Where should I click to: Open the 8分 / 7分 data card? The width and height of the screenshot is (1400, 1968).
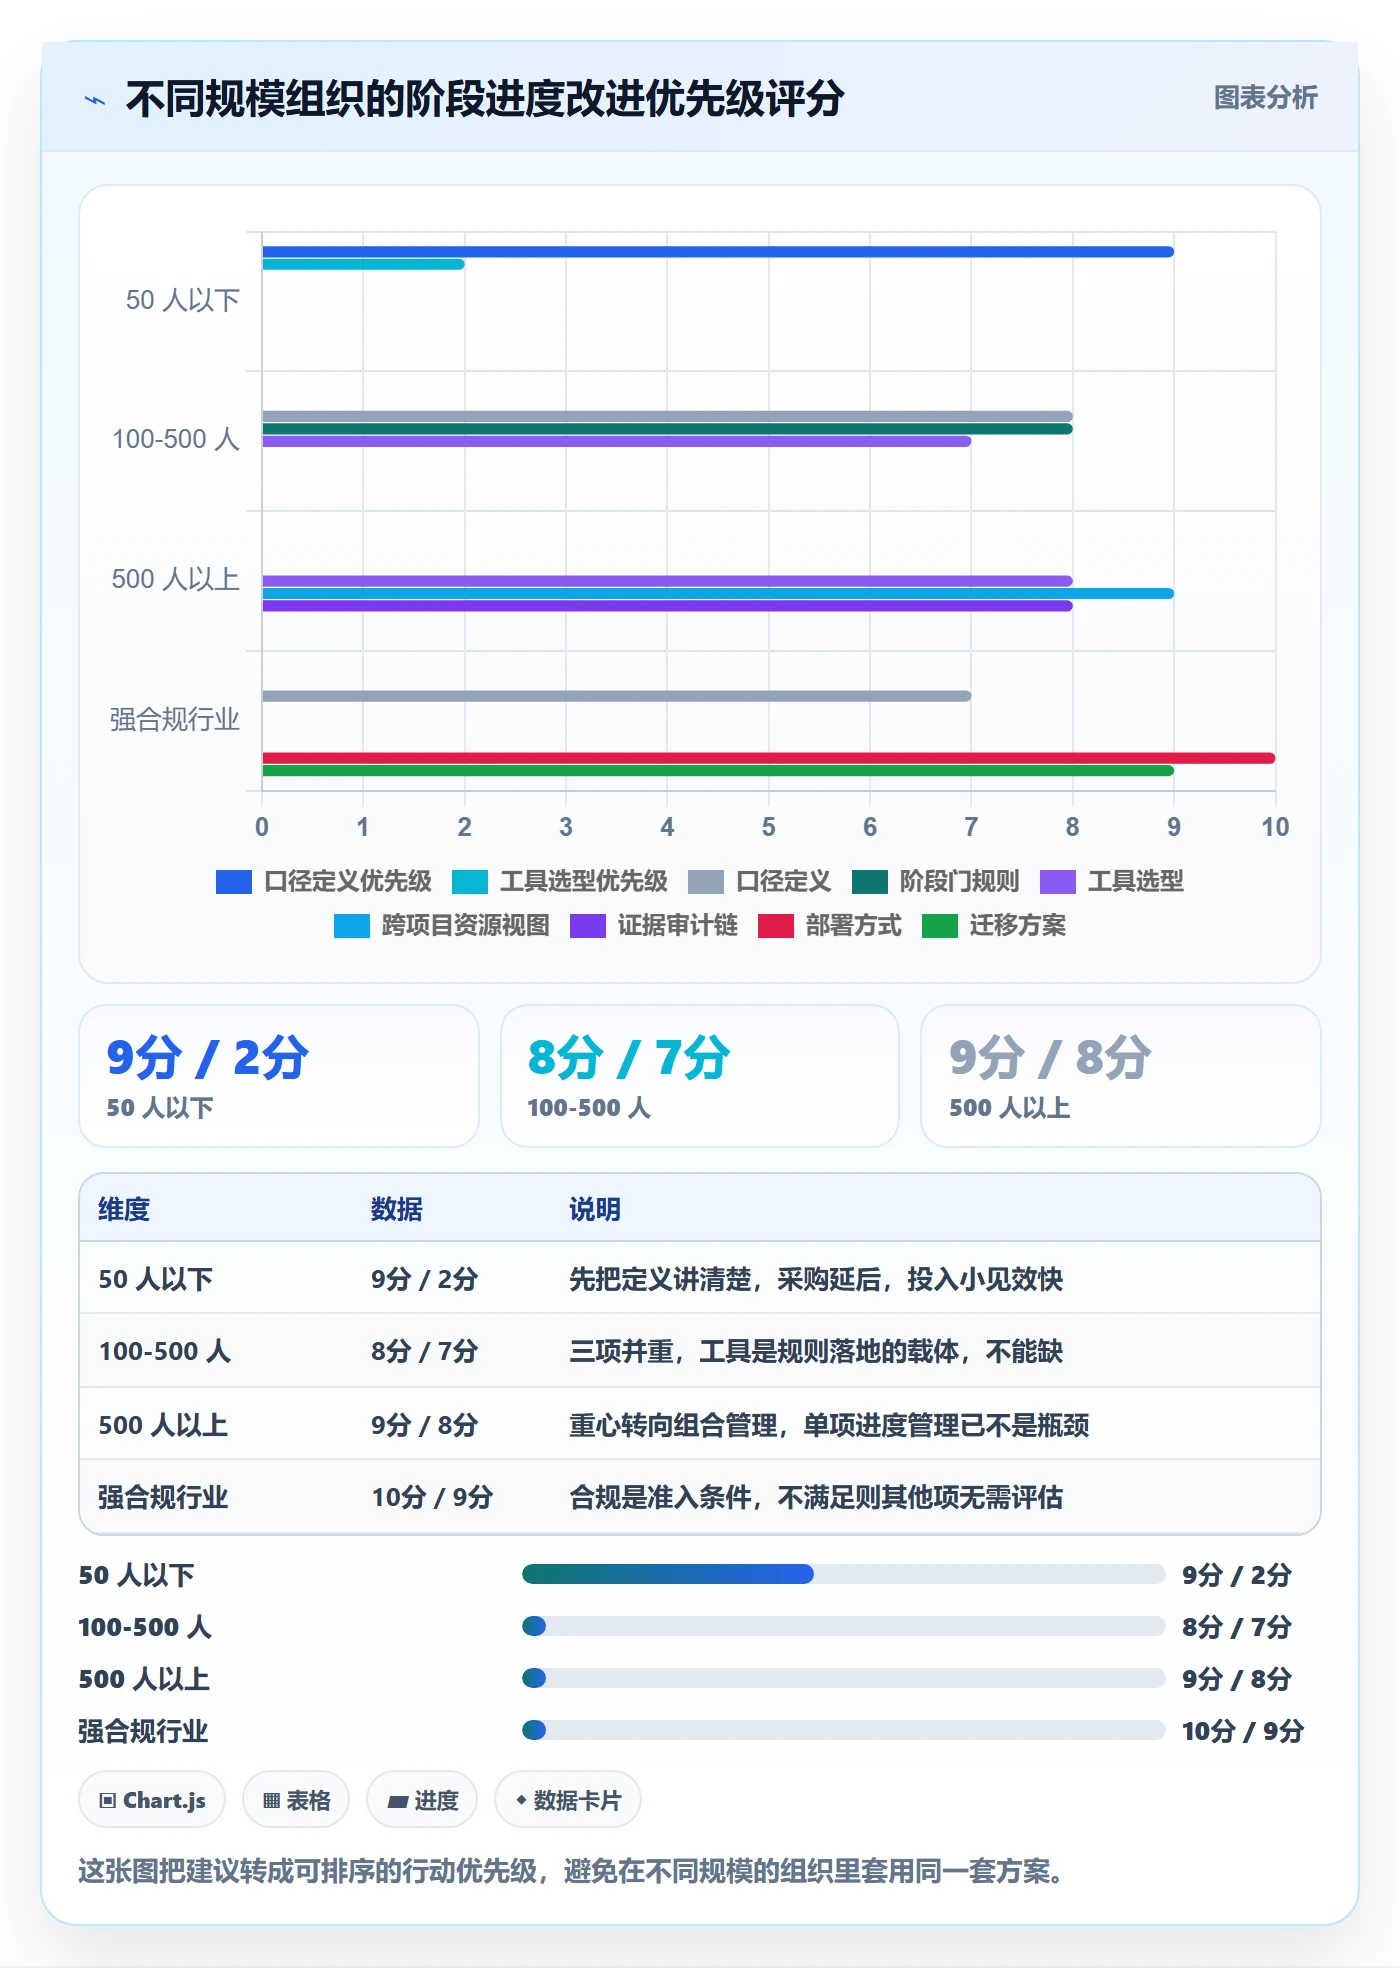point(700,1076)
